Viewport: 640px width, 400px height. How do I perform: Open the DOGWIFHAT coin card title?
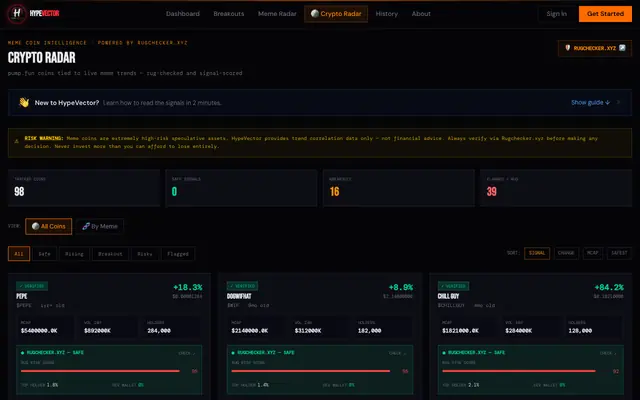(239, 296)
